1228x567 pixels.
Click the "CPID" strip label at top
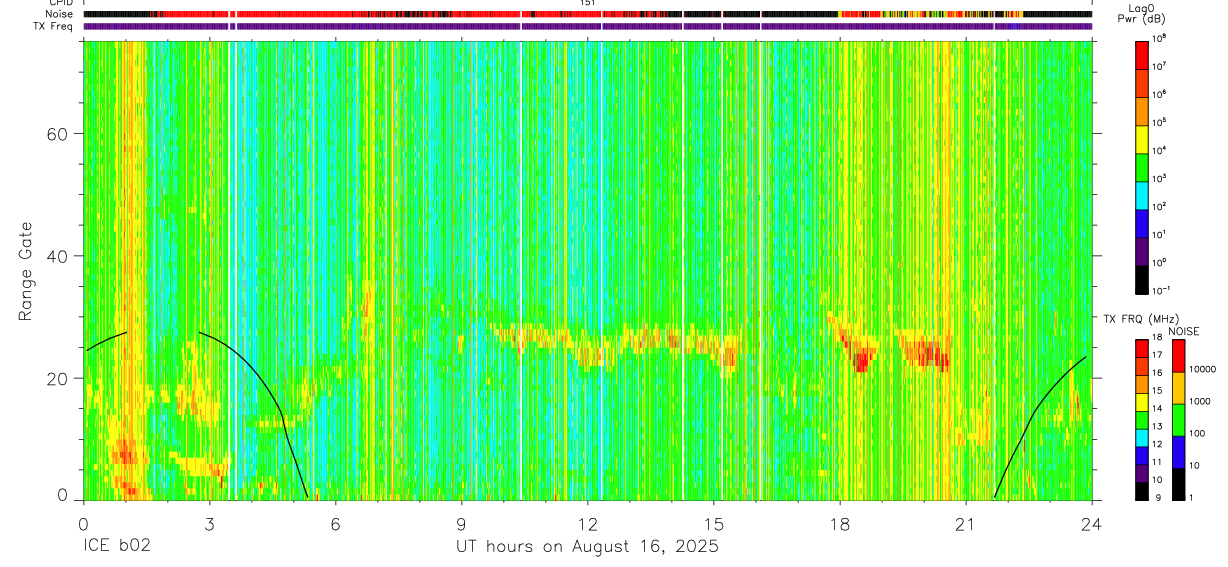click(x=61, y=3)
